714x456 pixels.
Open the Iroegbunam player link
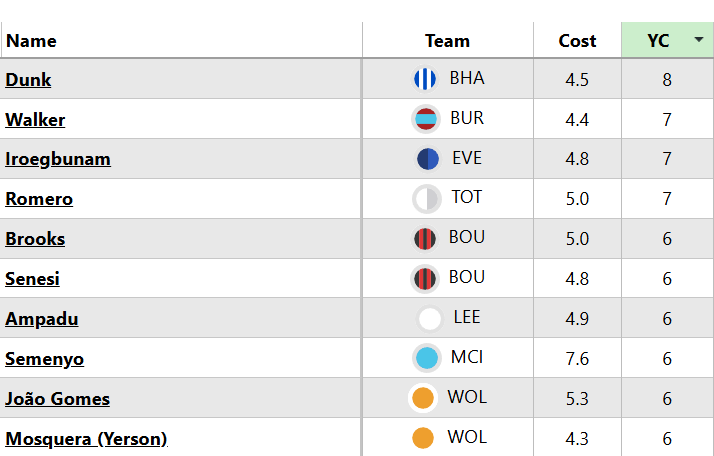[x=58, y=159]
